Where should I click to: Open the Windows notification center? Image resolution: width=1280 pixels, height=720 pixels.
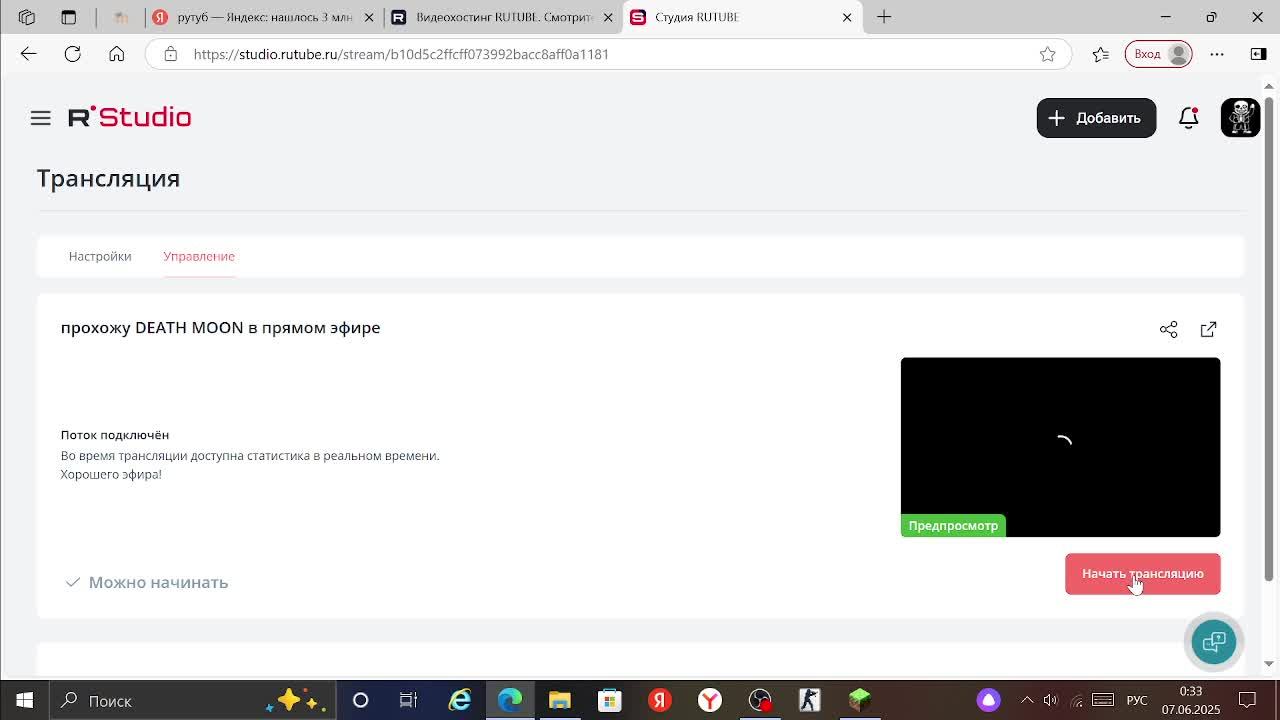point(1248,700)
